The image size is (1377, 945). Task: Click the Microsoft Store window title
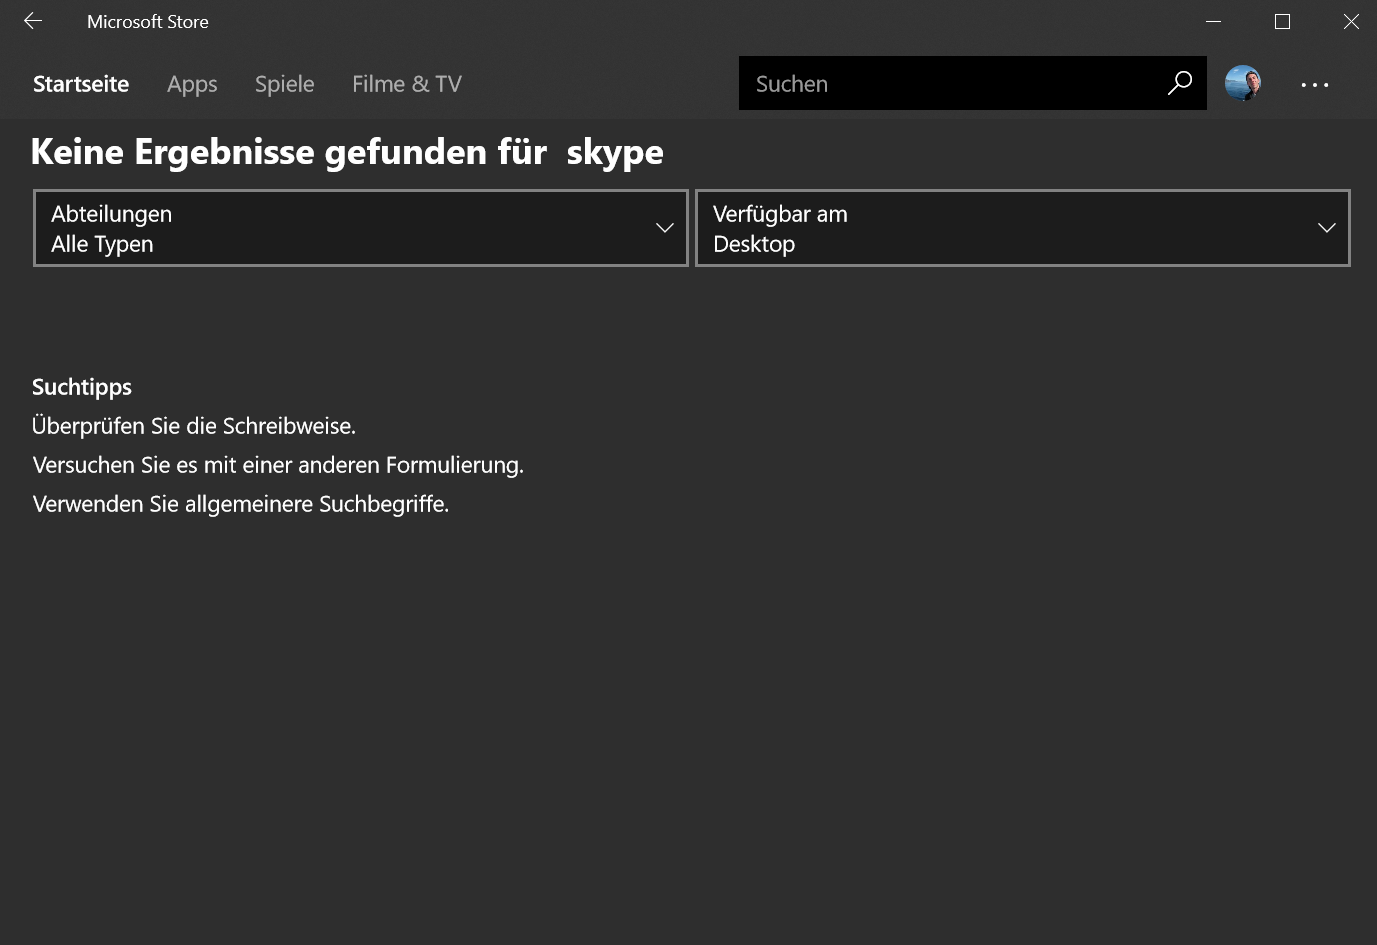coord(148,21)
